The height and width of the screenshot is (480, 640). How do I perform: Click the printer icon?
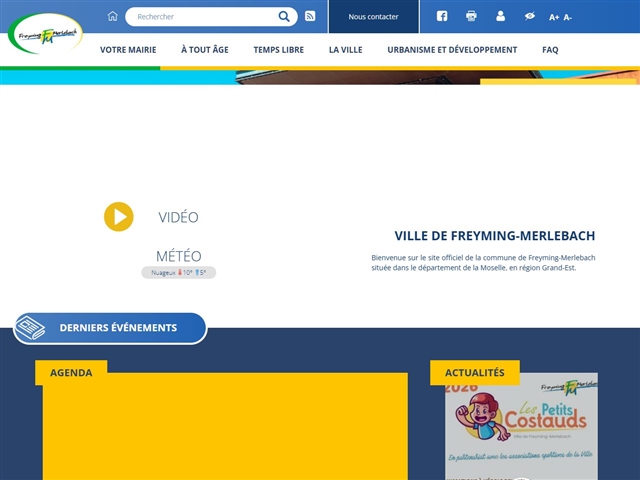point(471,17)
